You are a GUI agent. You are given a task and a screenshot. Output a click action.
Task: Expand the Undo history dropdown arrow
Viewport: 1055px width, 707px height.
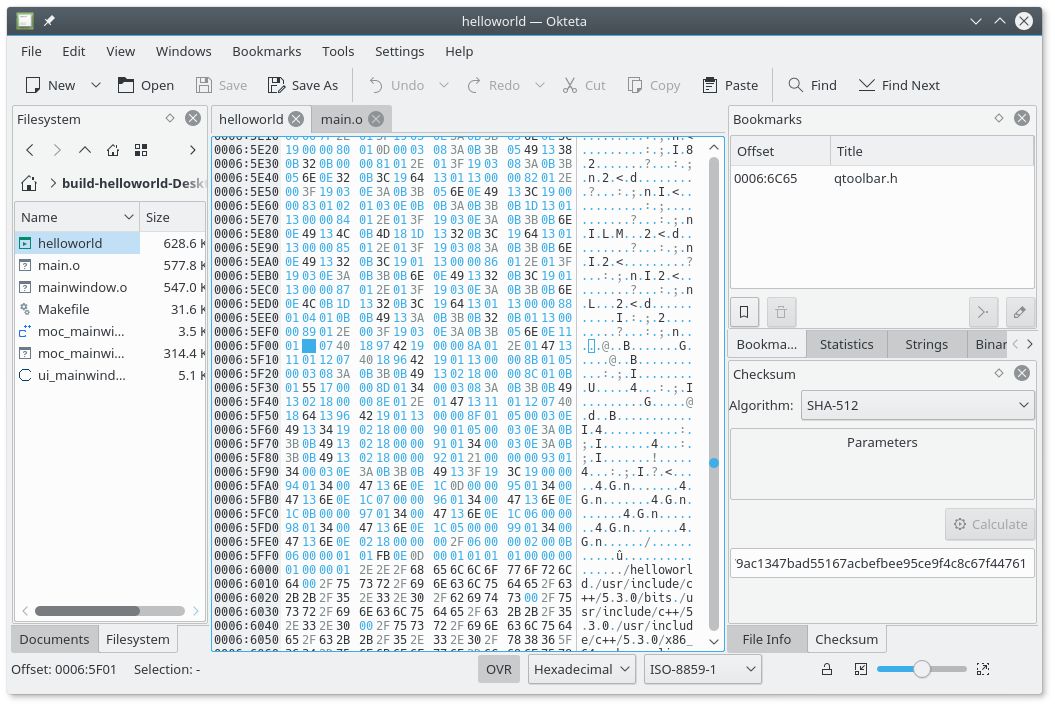[444, 85]
